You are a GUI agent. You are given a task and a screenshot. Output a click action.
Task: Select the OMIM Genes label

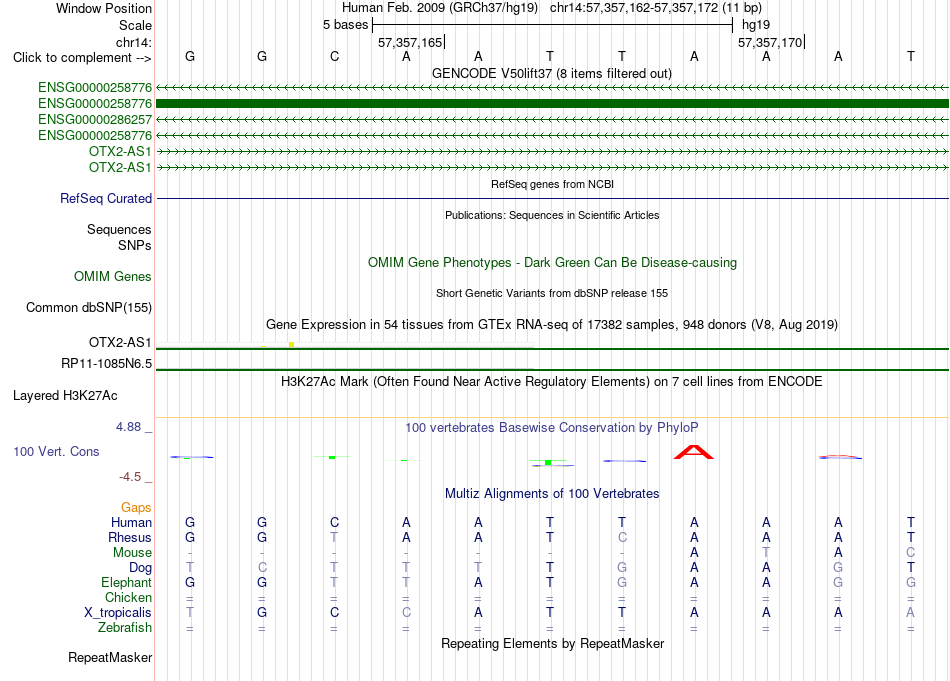point(113,276)
